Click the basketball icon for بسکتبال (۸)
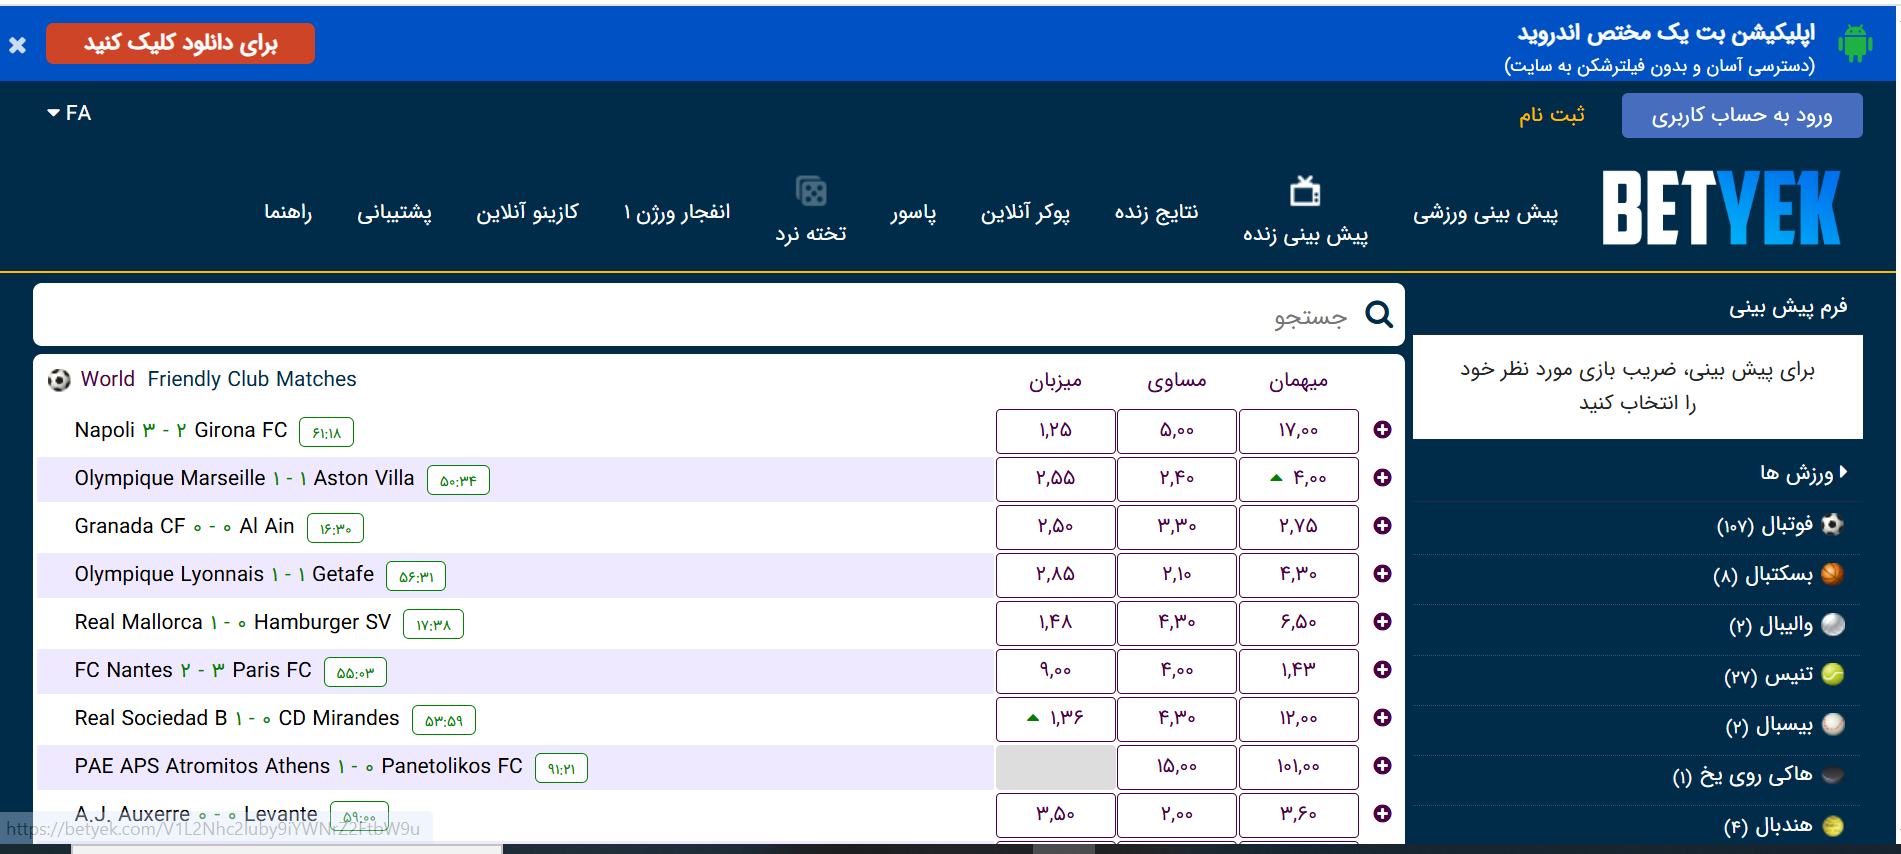 click(x=1833, y=574)
